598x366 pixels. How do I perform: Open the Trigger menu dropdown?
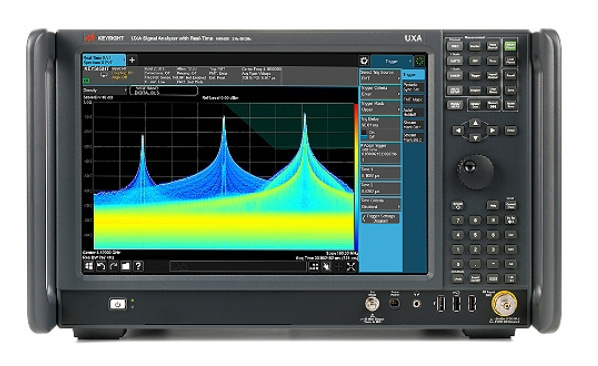click(x=392, y=61)
